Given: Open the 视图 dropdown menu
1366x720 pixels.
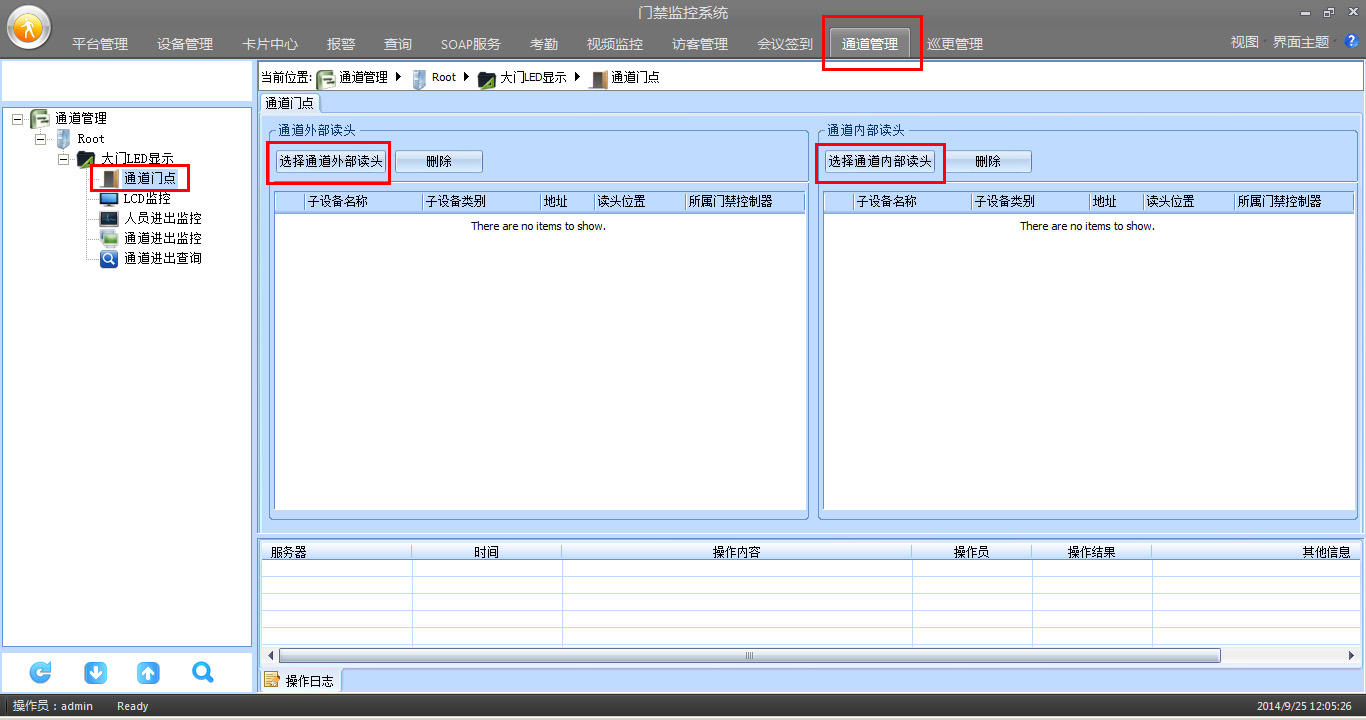Looking at the screenshot, I should 1245,42.
